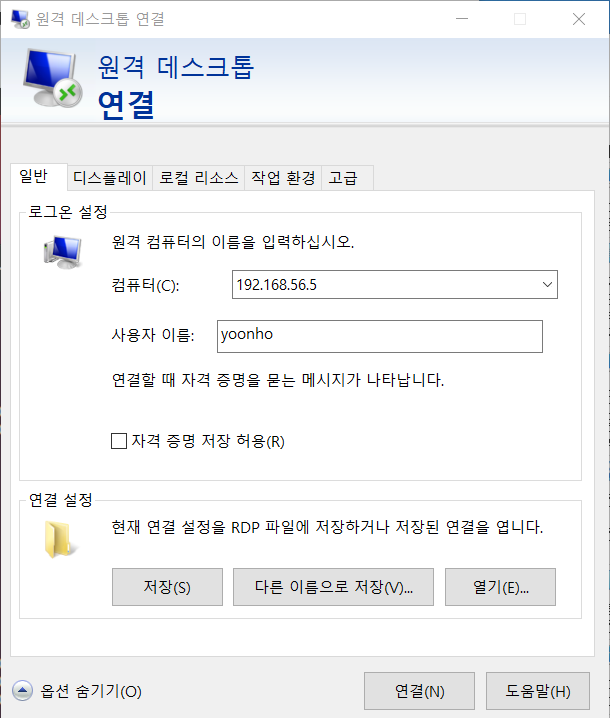
Task: Enable the 자격 증명 저장 허용 checkbox
Action: click(x=119, y=441)
